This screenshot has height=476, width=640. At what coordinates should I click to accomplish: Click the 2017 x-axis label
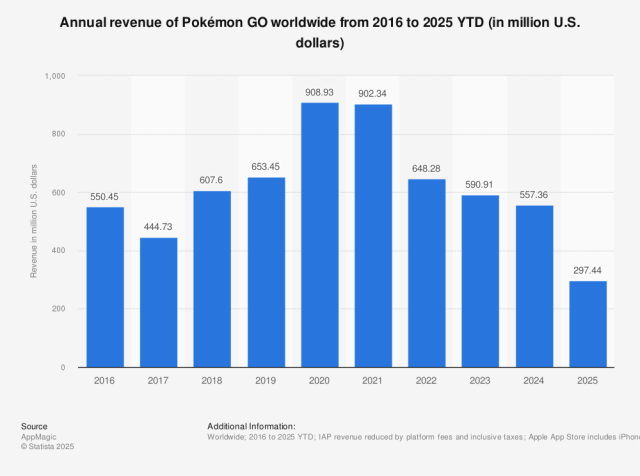(158, 381)
